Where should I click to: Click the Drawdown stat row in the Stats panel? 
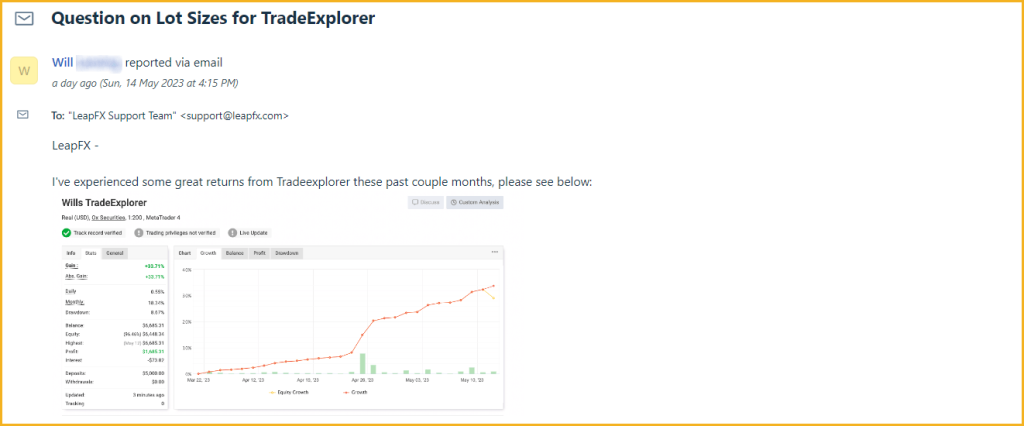click(114, 312)
